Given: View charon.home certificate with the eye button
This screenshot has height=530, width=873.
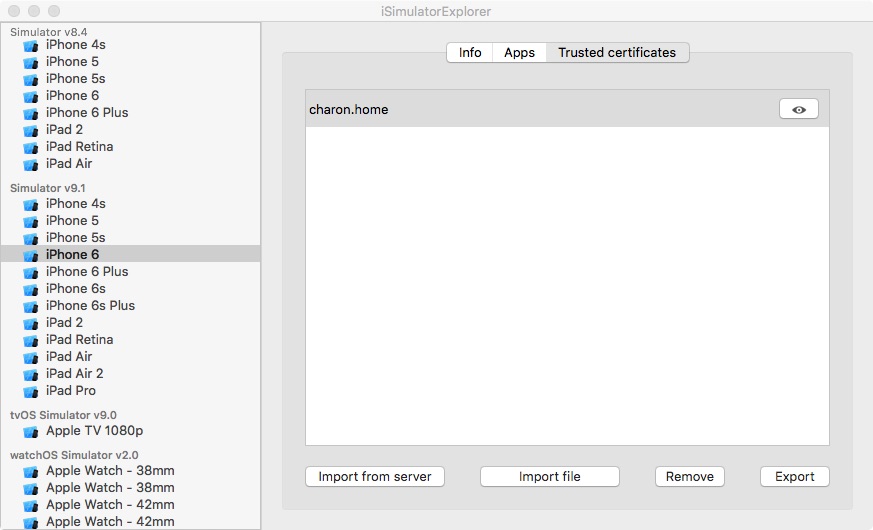Looking at the screenshot, I should 798,109.
